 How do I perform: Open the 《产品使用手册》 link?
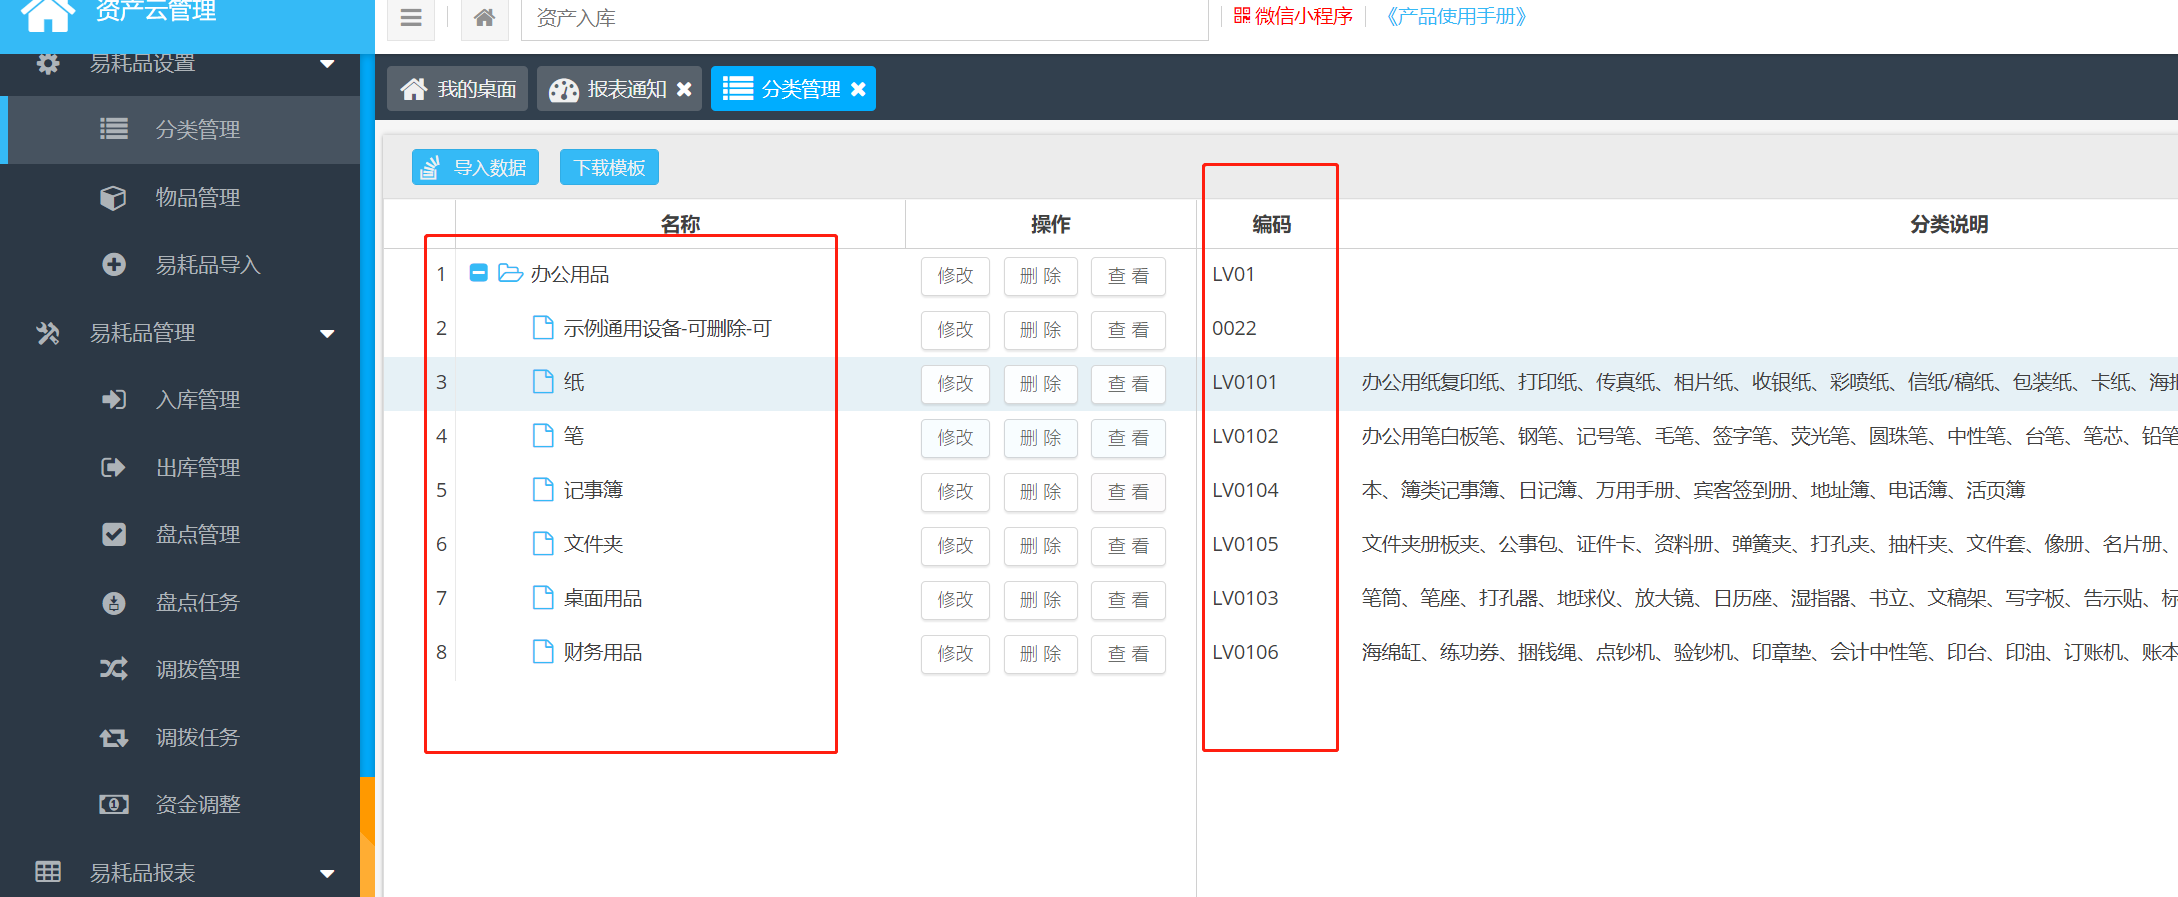point(1455,16)
